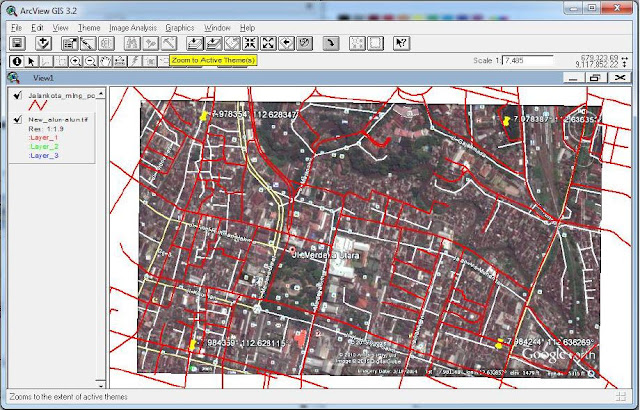
Task: Click Zoom to Full Extent button
Action: click(x=195, y=43)
